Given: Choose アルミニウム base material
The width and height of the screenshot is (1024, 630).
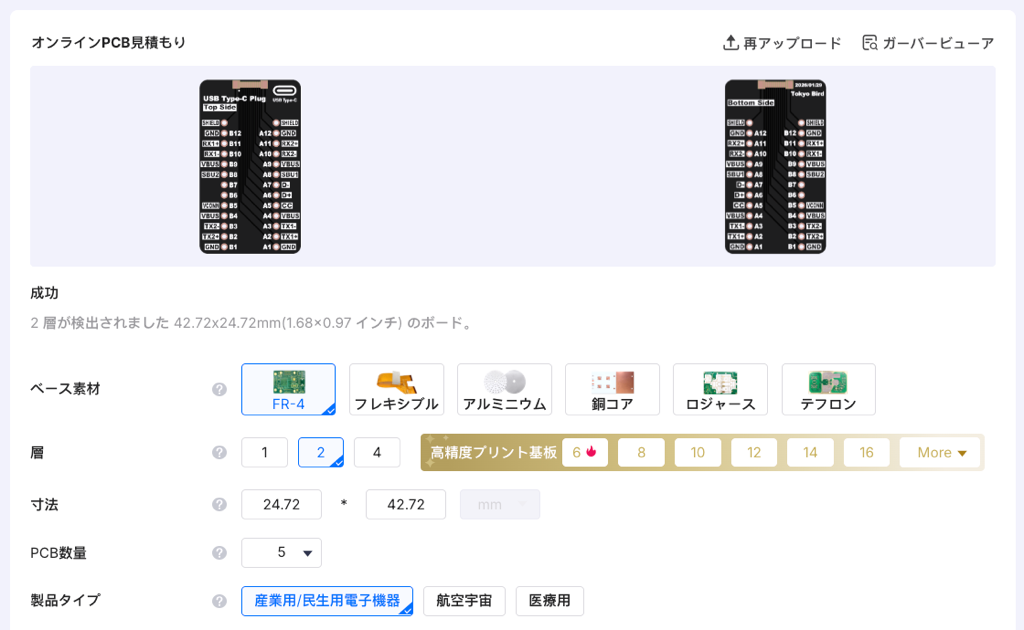Looking at the screenshot, I should (504, 389).
